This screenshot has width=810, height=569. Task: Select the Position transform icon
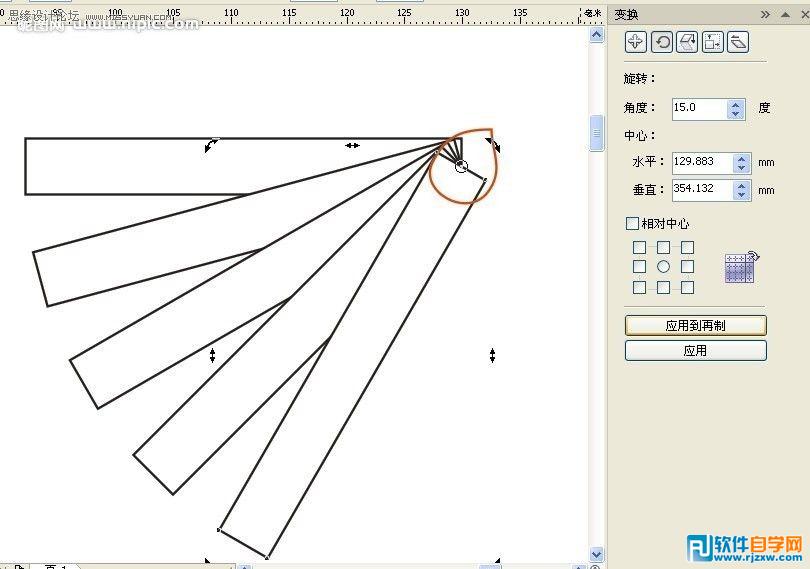point(635,41)
